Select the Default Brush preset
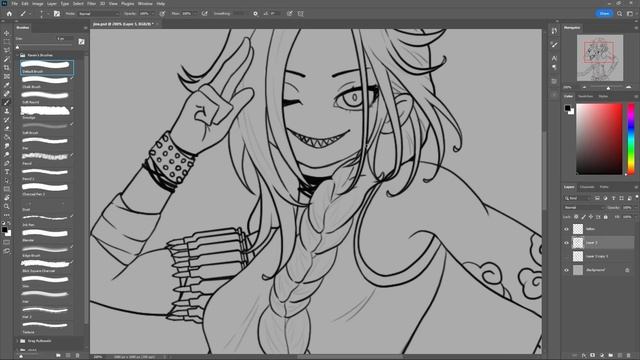 (47, 67)
